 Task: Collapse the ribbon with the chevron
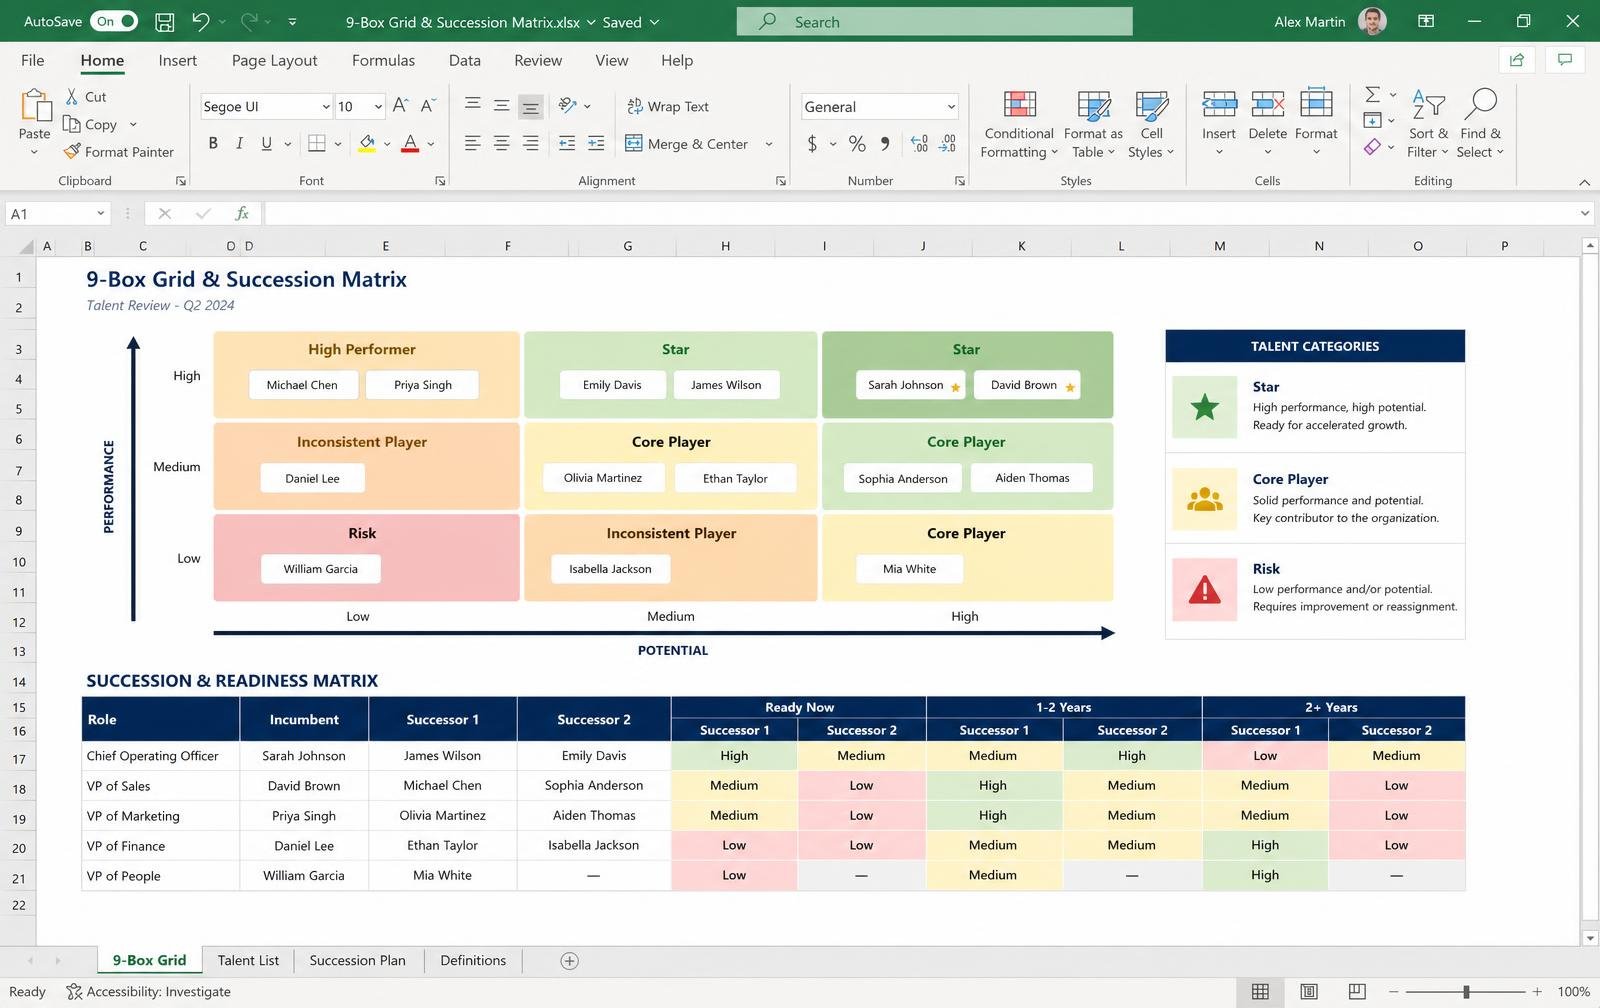(1584, 182)
